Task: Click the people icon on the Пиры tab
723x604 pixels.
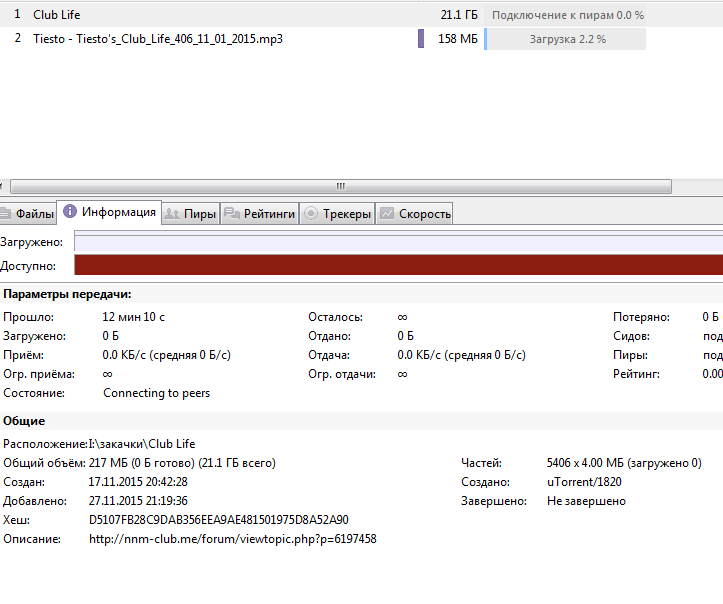Action: pos(172,214)
